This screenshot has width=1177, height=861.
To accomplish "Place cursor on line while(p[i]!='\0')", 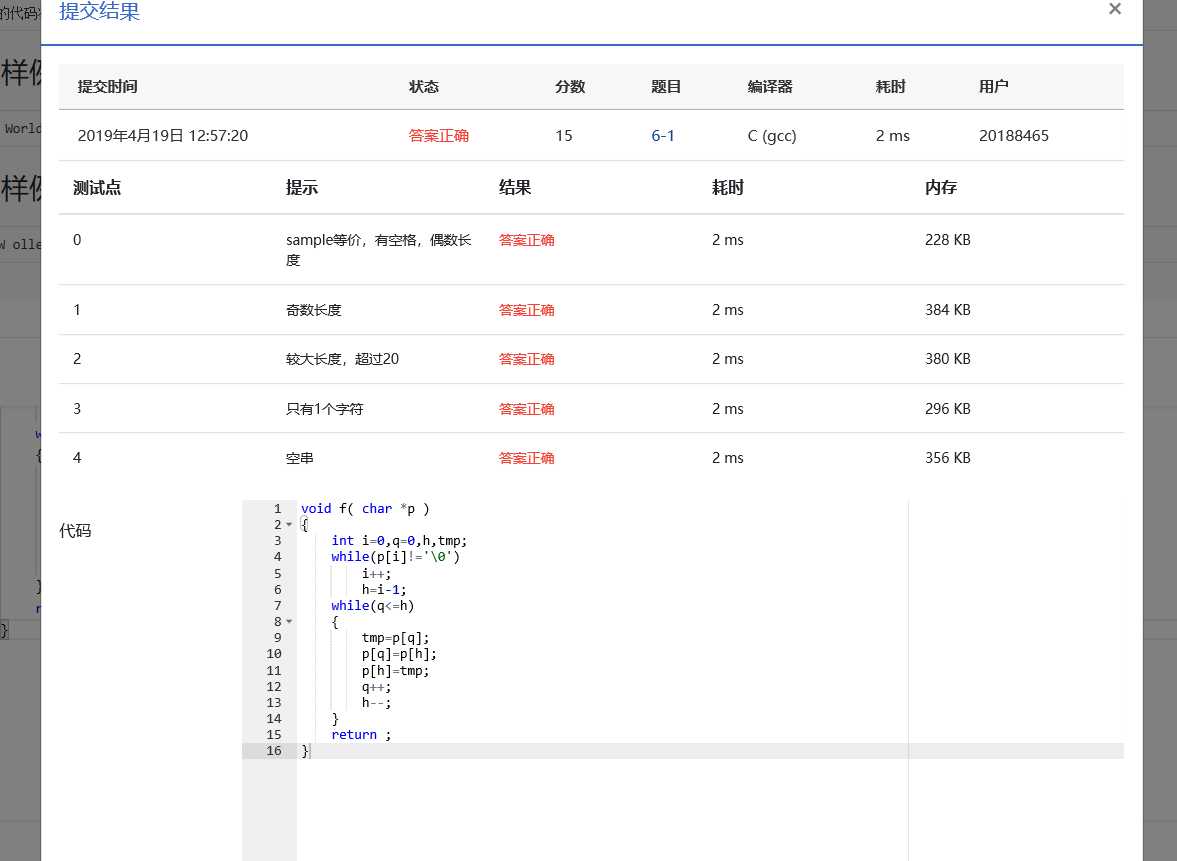I will [x=396, y=557].
